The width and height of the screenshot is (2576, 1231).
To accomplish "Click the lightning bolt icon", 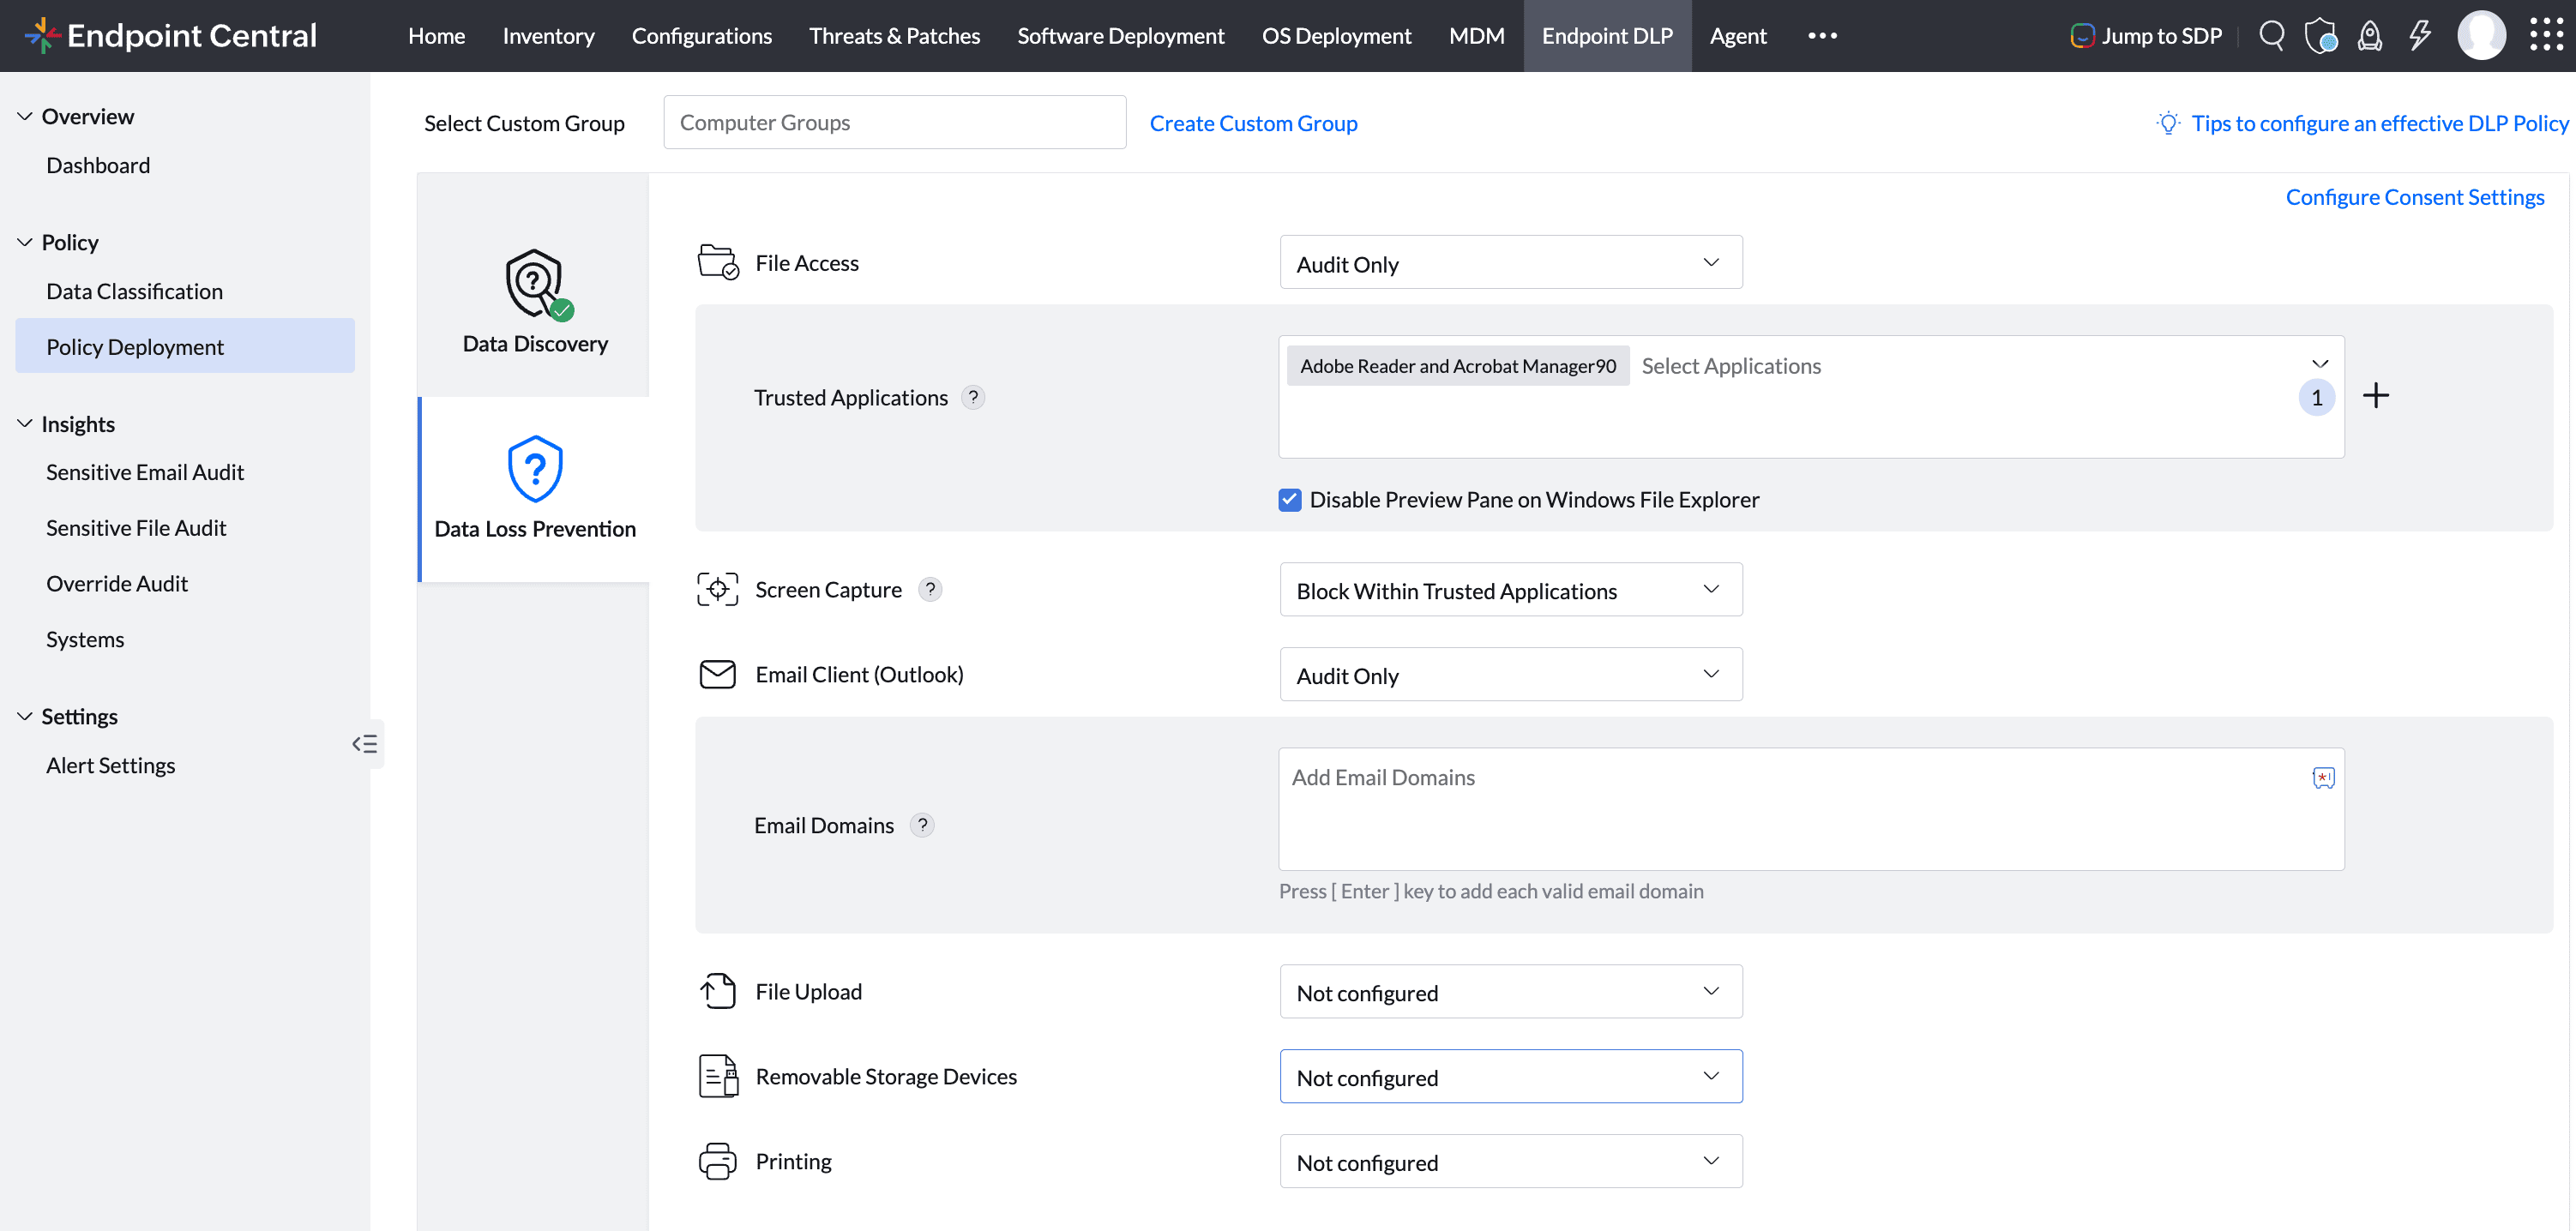I will (x=2419, y=36).
